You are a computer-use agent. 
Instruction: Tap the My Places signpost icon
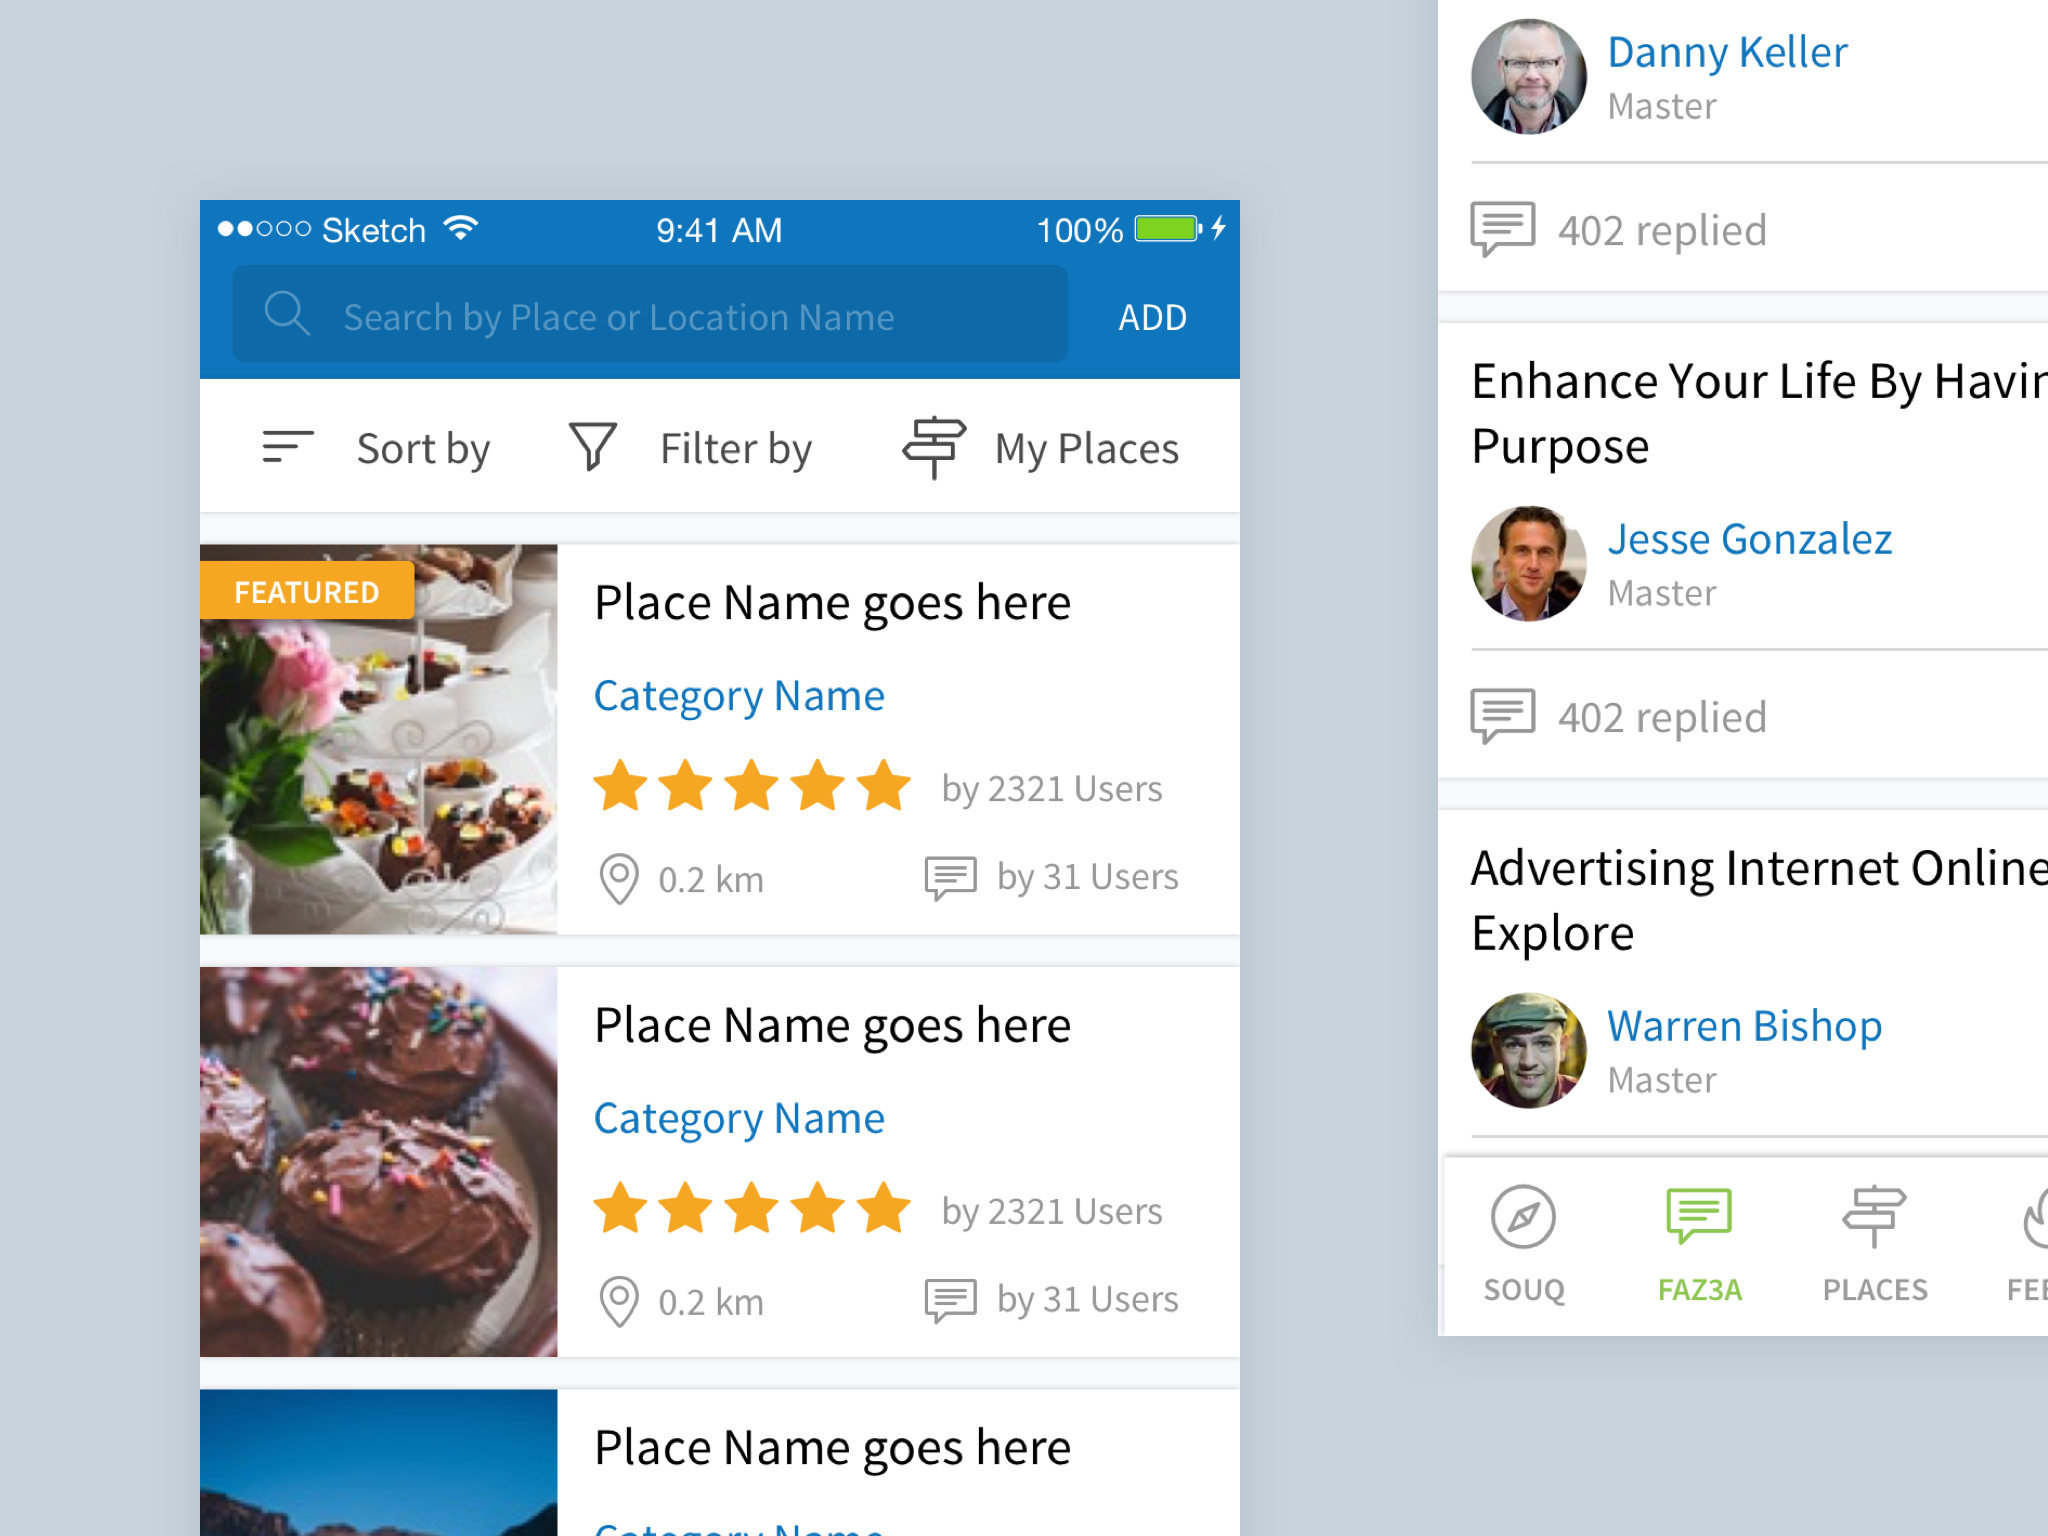[934, 447]
